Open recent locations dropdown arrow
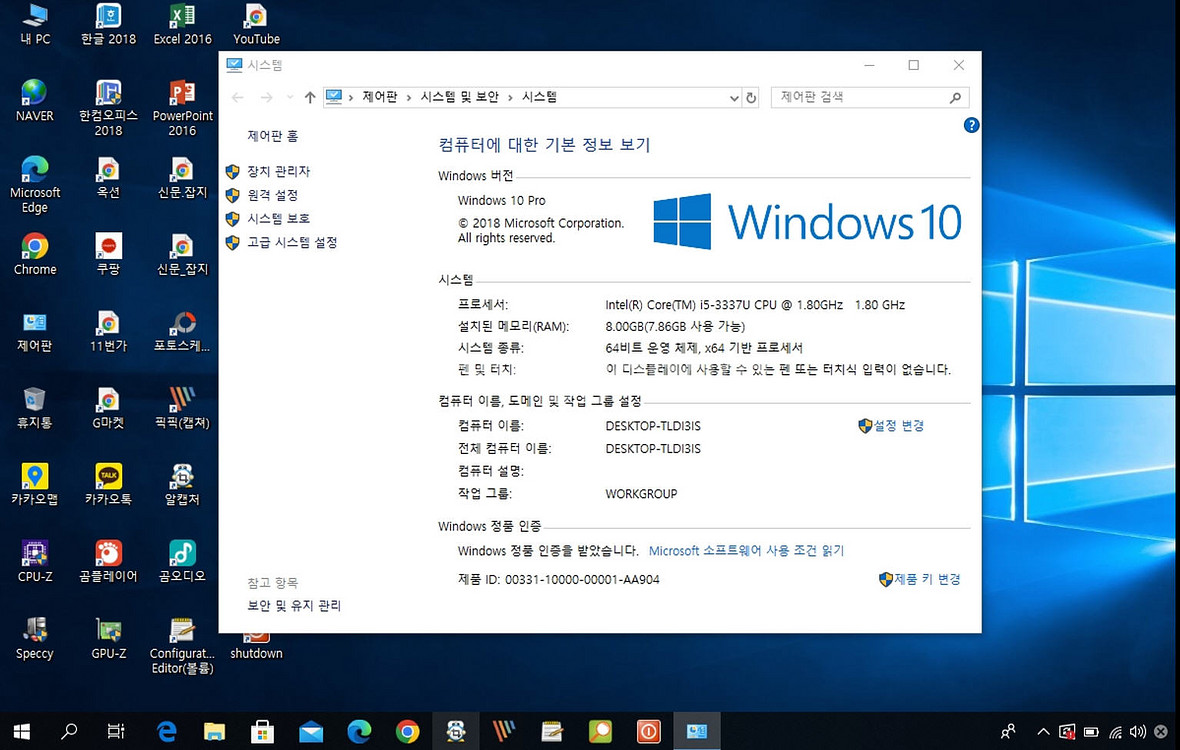Viewport: 1180px width, 750px height. pos(290,97)
